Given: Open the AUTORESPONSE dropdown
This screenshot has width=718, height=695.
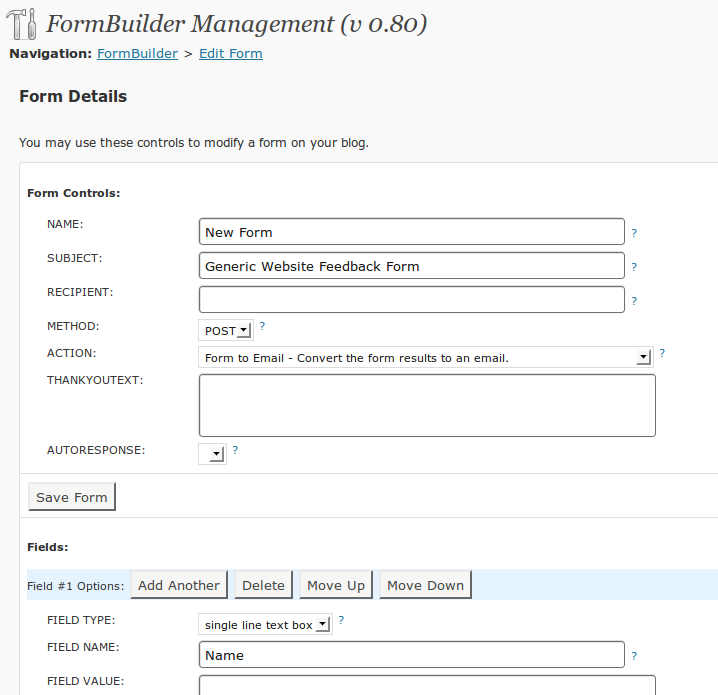Looking at the screenshot, I should [x=212, y=454].
